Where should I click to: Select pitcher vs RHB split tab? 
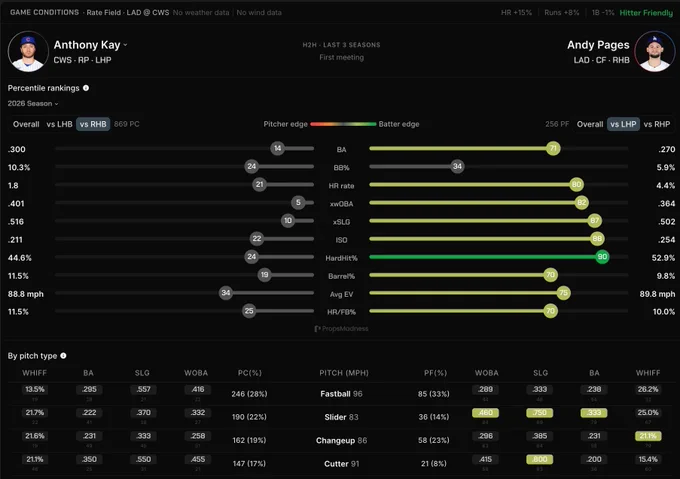(93, 124)
